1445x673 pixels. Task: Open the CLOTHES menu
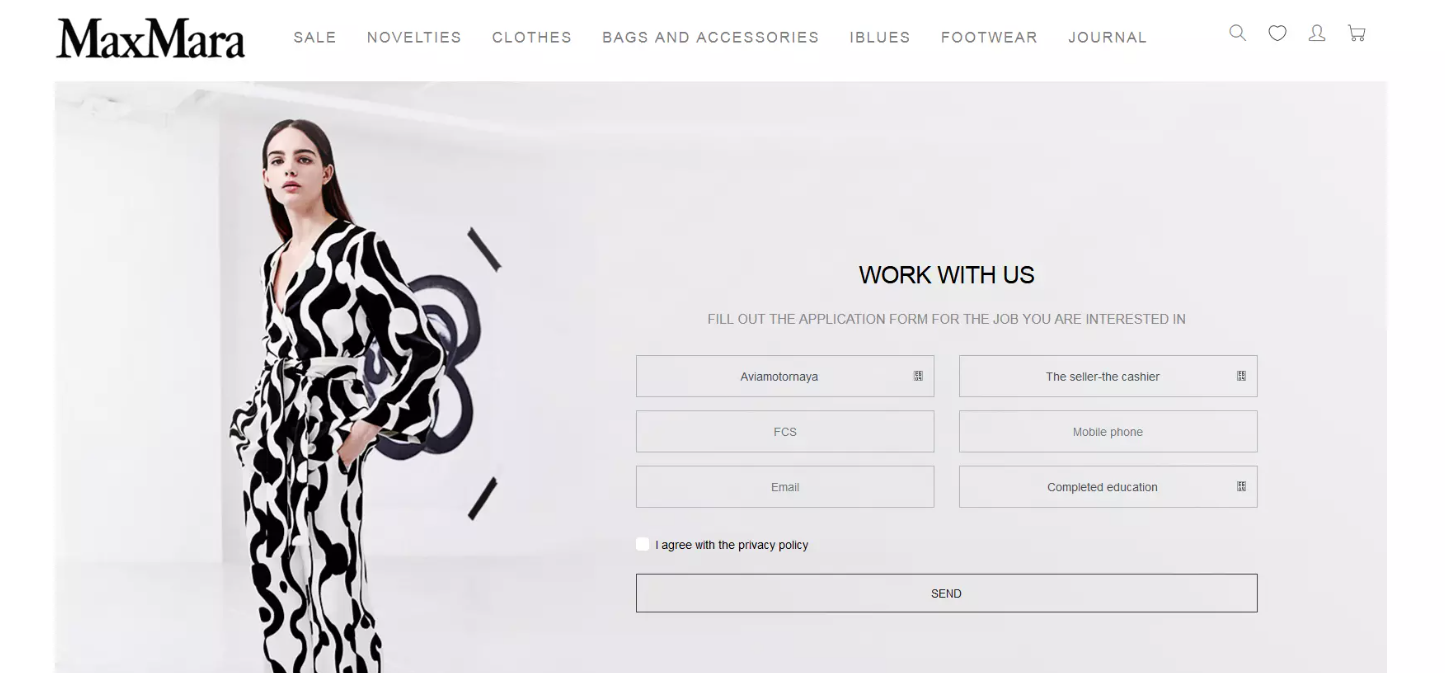pyautogui.click(x=532, y=37)
